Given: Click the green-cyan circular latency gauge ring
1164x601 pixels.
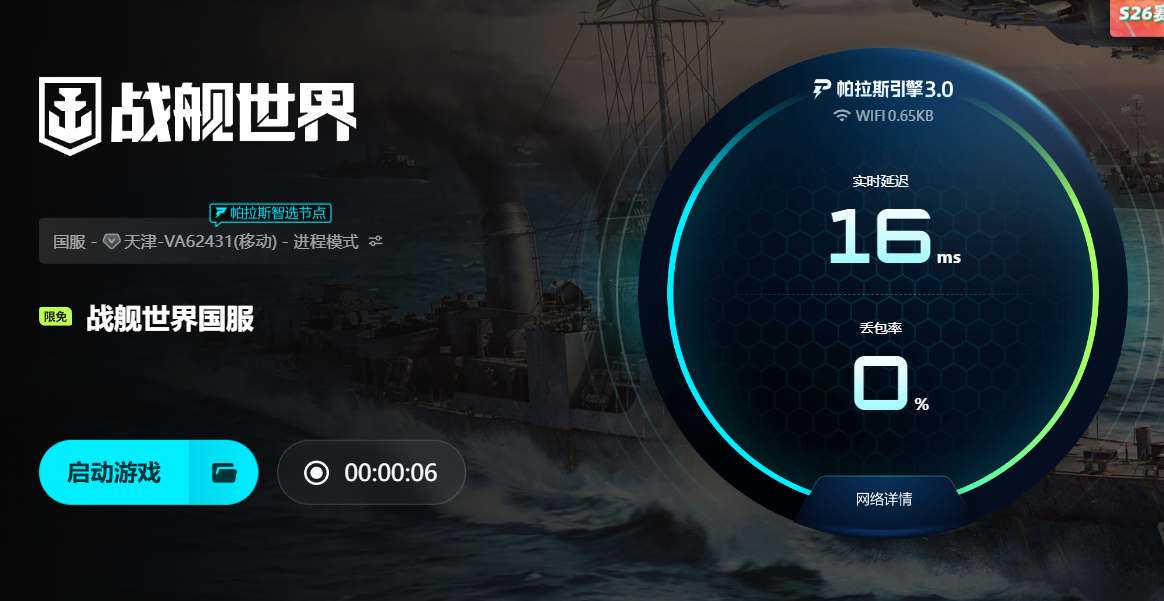Looking at the screenshot, I should (883, 292).
